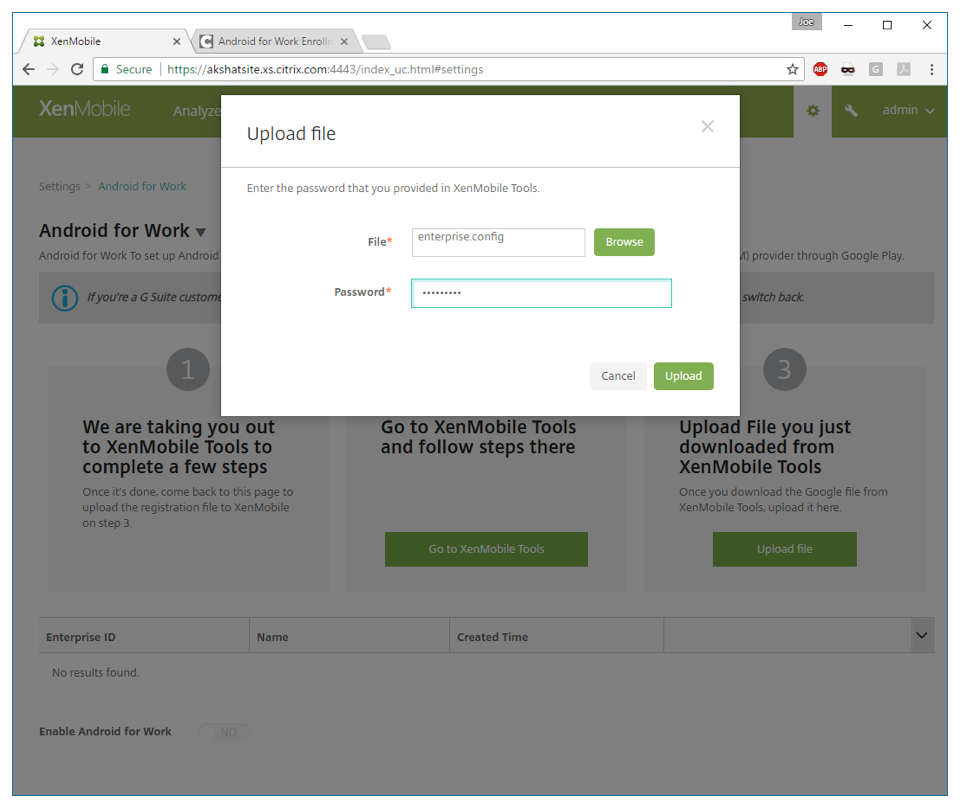
Task: Click the browser back arrow
Action: click(x=28, y=70)
